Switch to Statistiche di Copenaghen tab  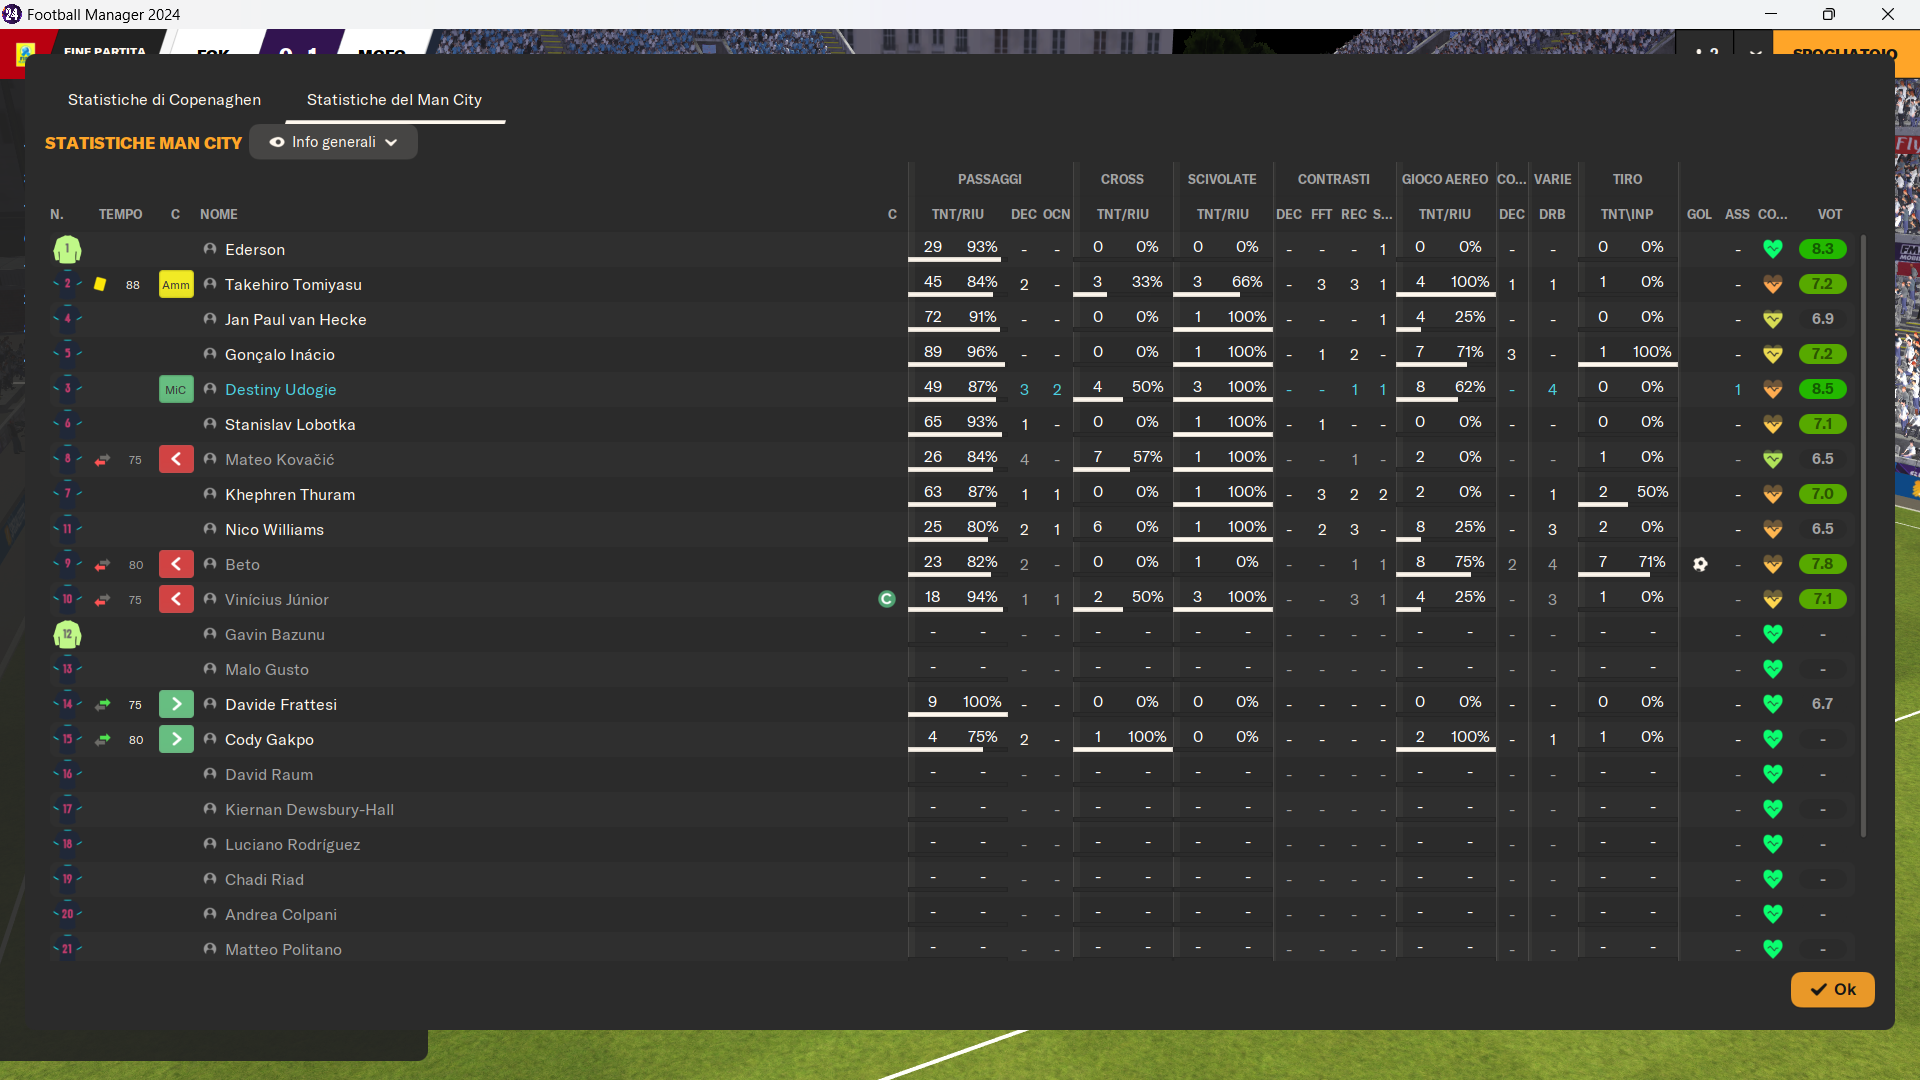point(164,100)
